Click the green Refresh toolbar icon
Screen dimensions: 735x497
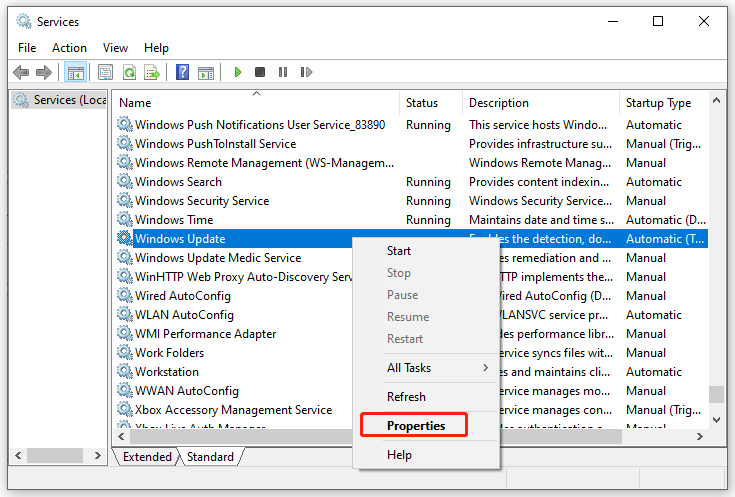(x=129, y=72)
